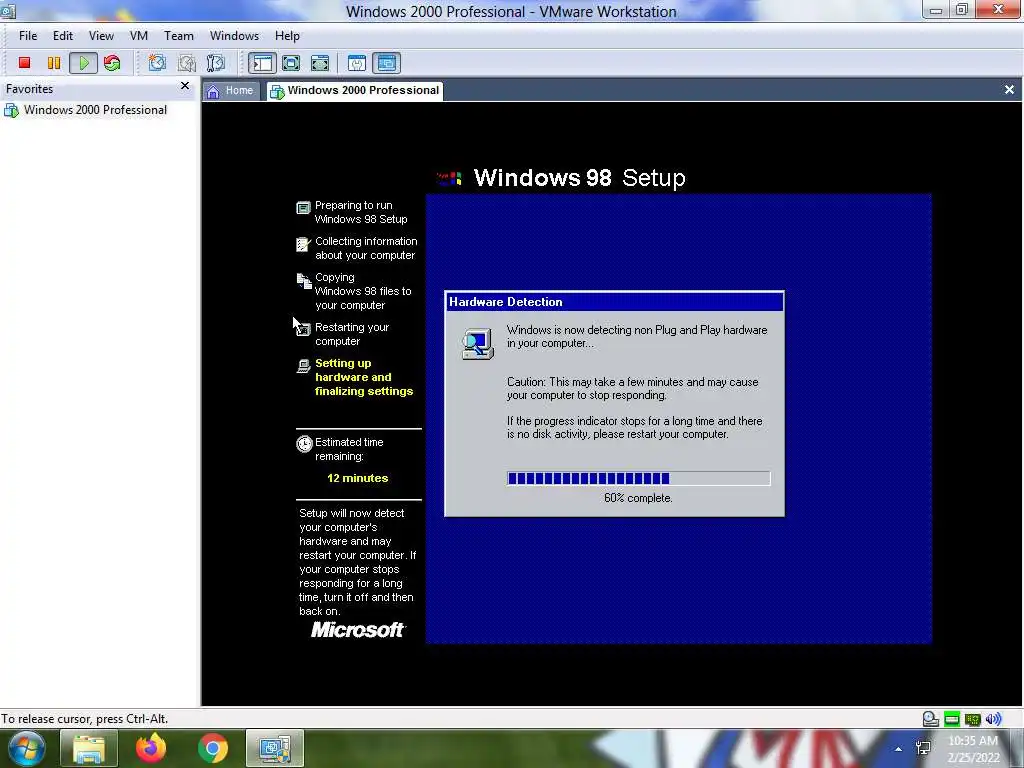Click the Windows 98 Setup heading
This screenshot has height=768, width=1024.
(x=579, y=178)
